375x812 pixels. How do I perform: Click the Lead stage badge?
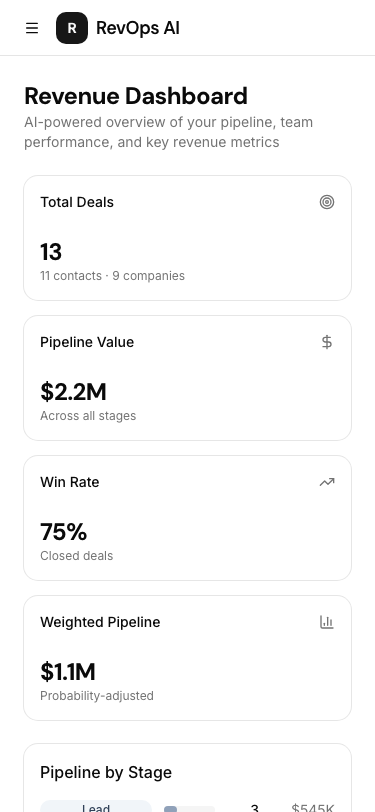[x=96, y=807]
